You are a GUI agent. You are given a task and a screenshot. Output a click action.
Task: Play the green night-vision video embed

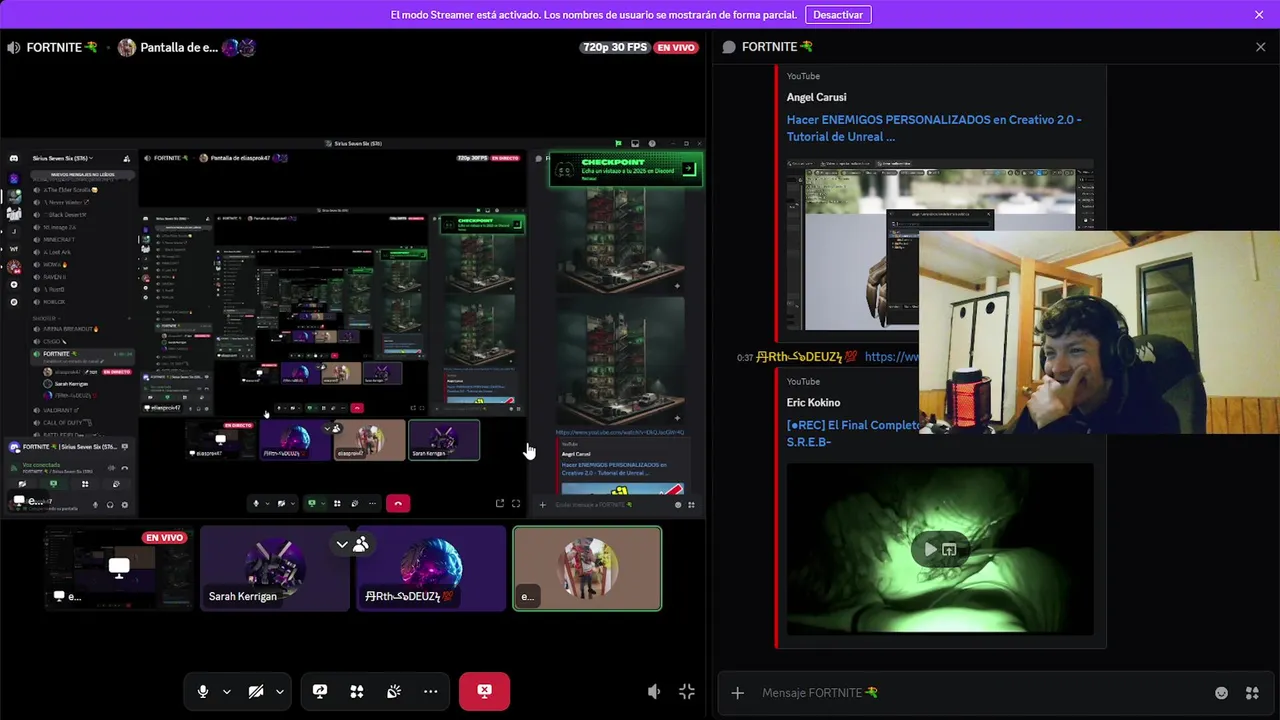click(930, 549)
